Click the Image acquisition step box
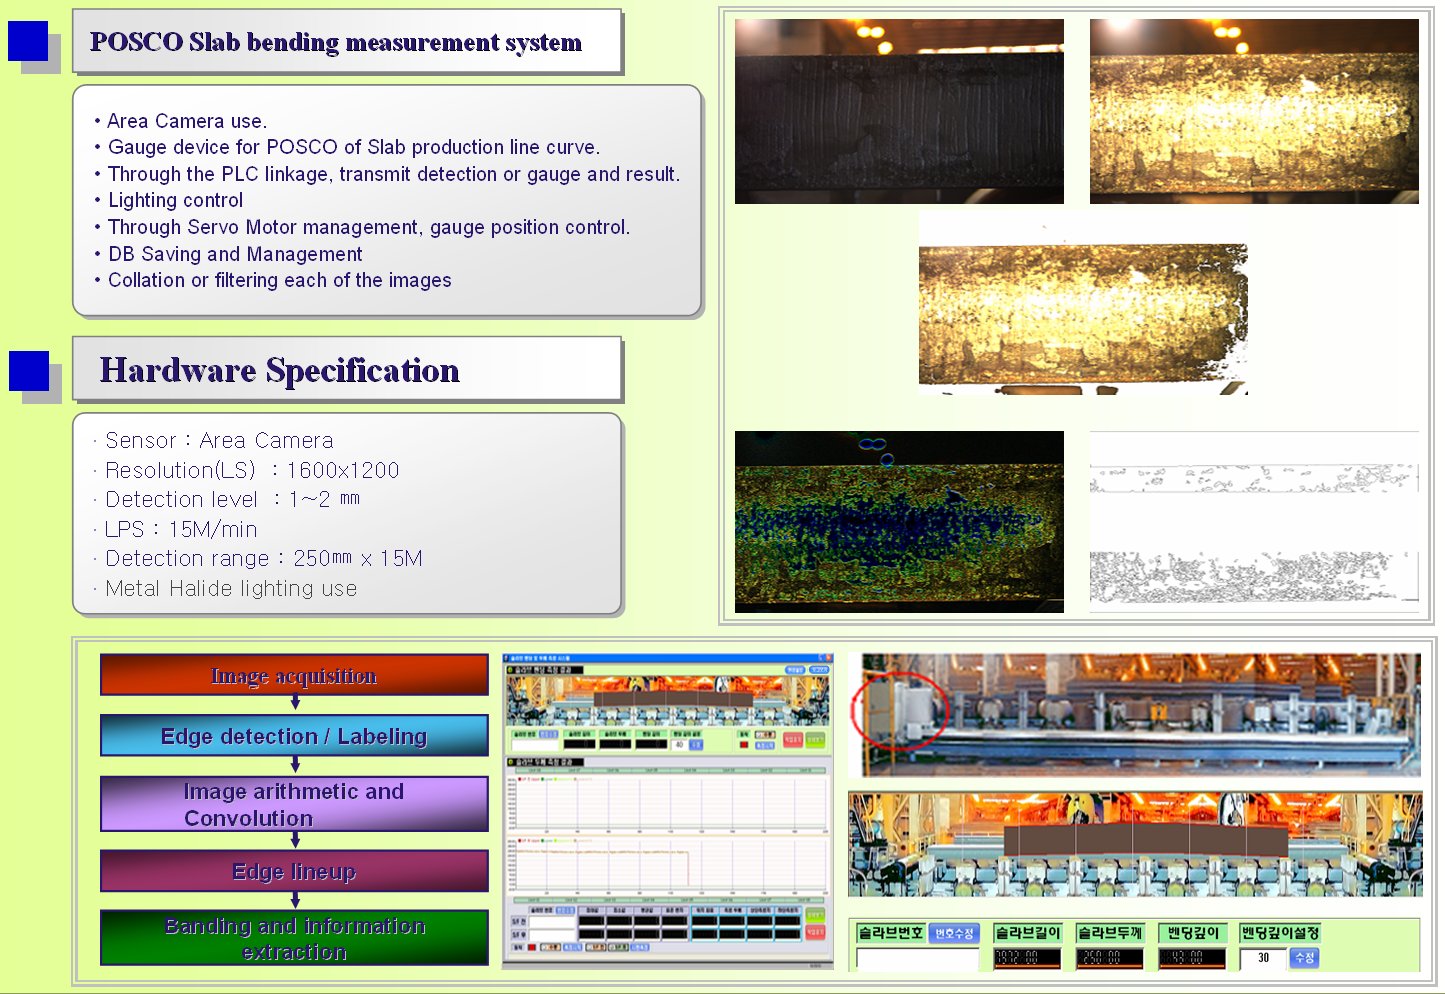Screen dimensions: 1445x994 click(x=294, y=675)
